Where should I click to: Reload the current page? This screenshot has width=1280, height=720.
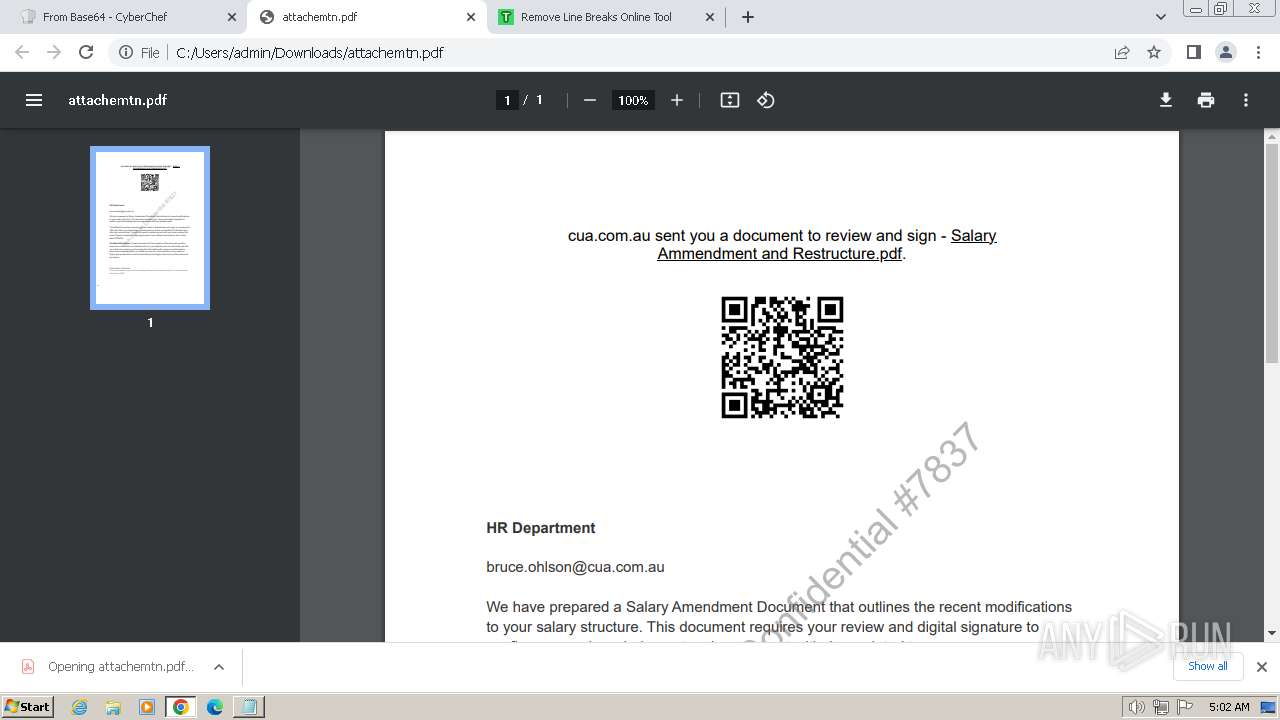coord(86,52)
